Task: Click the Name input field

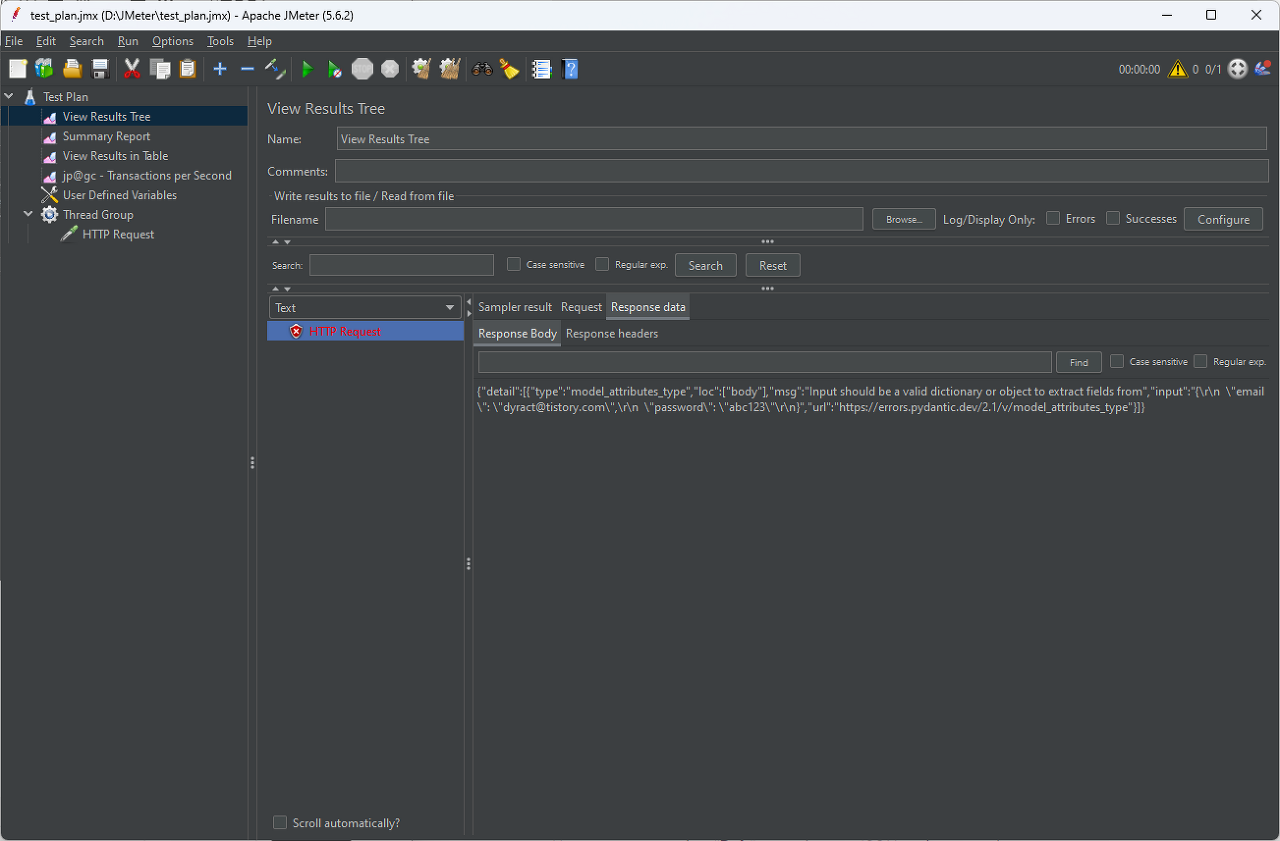Action: click(x=803, y=139)
